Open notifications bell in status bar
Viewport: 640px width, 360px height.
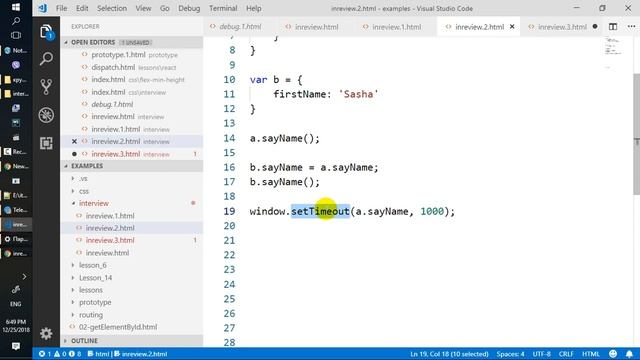point(629,354)
